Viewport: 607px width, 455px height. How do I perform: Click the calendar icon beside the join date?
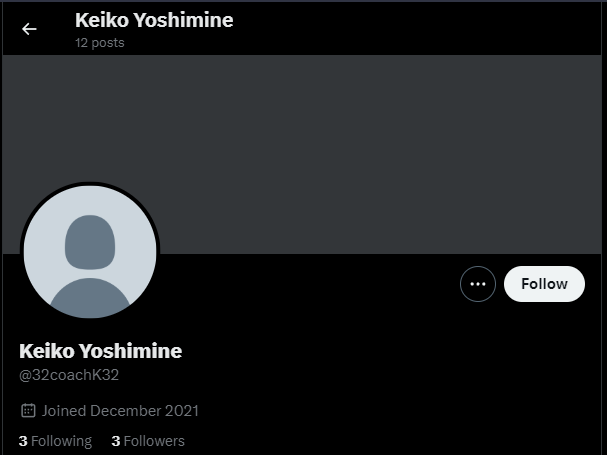28,410
